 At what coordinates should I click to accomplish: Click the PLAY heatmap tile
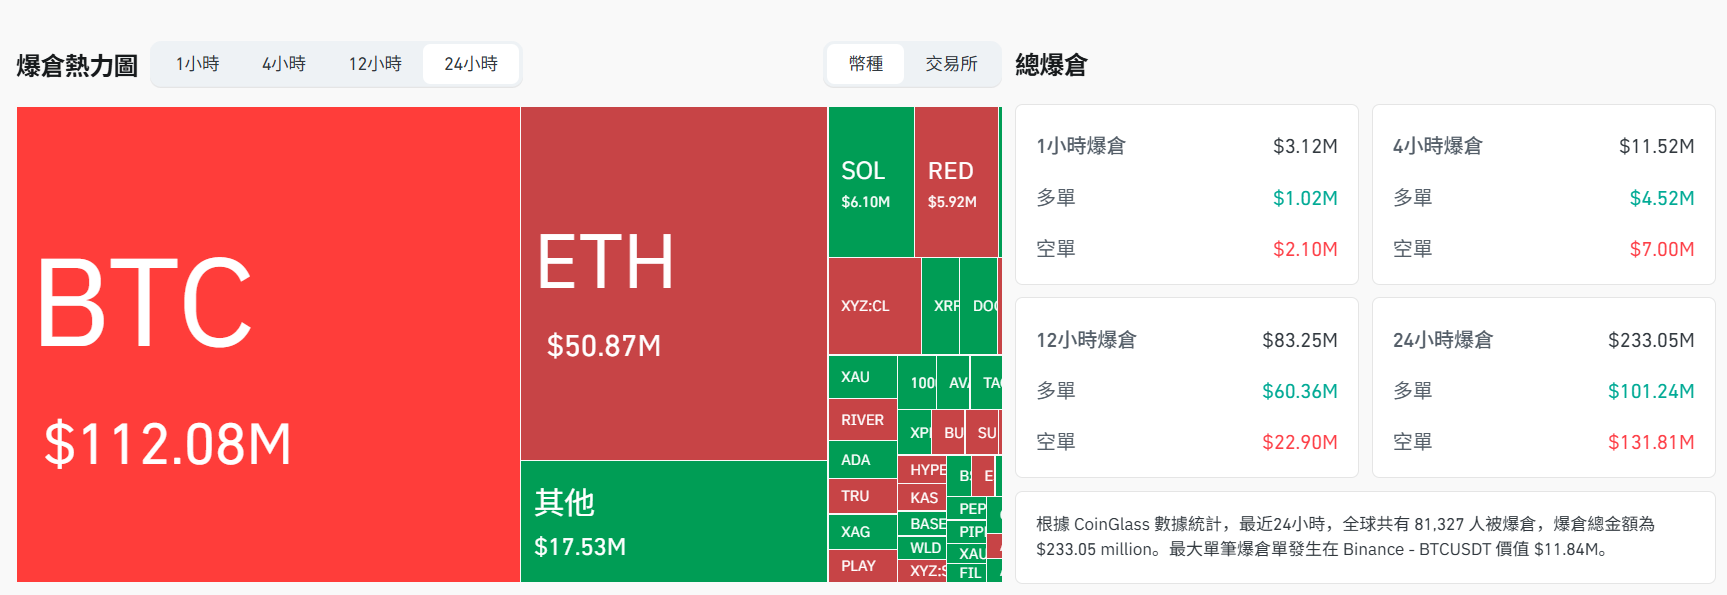[x=863, y=566]
